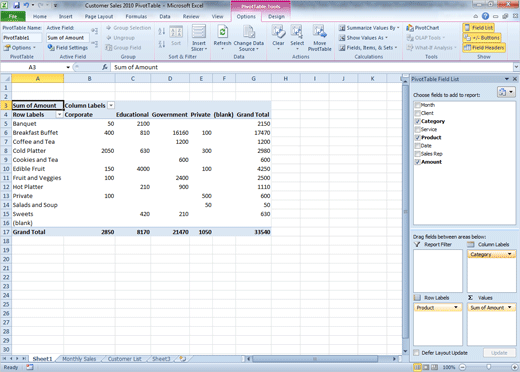The image size is (520, 372).
Task: Expand entire active field
Action: pos(95,31)
